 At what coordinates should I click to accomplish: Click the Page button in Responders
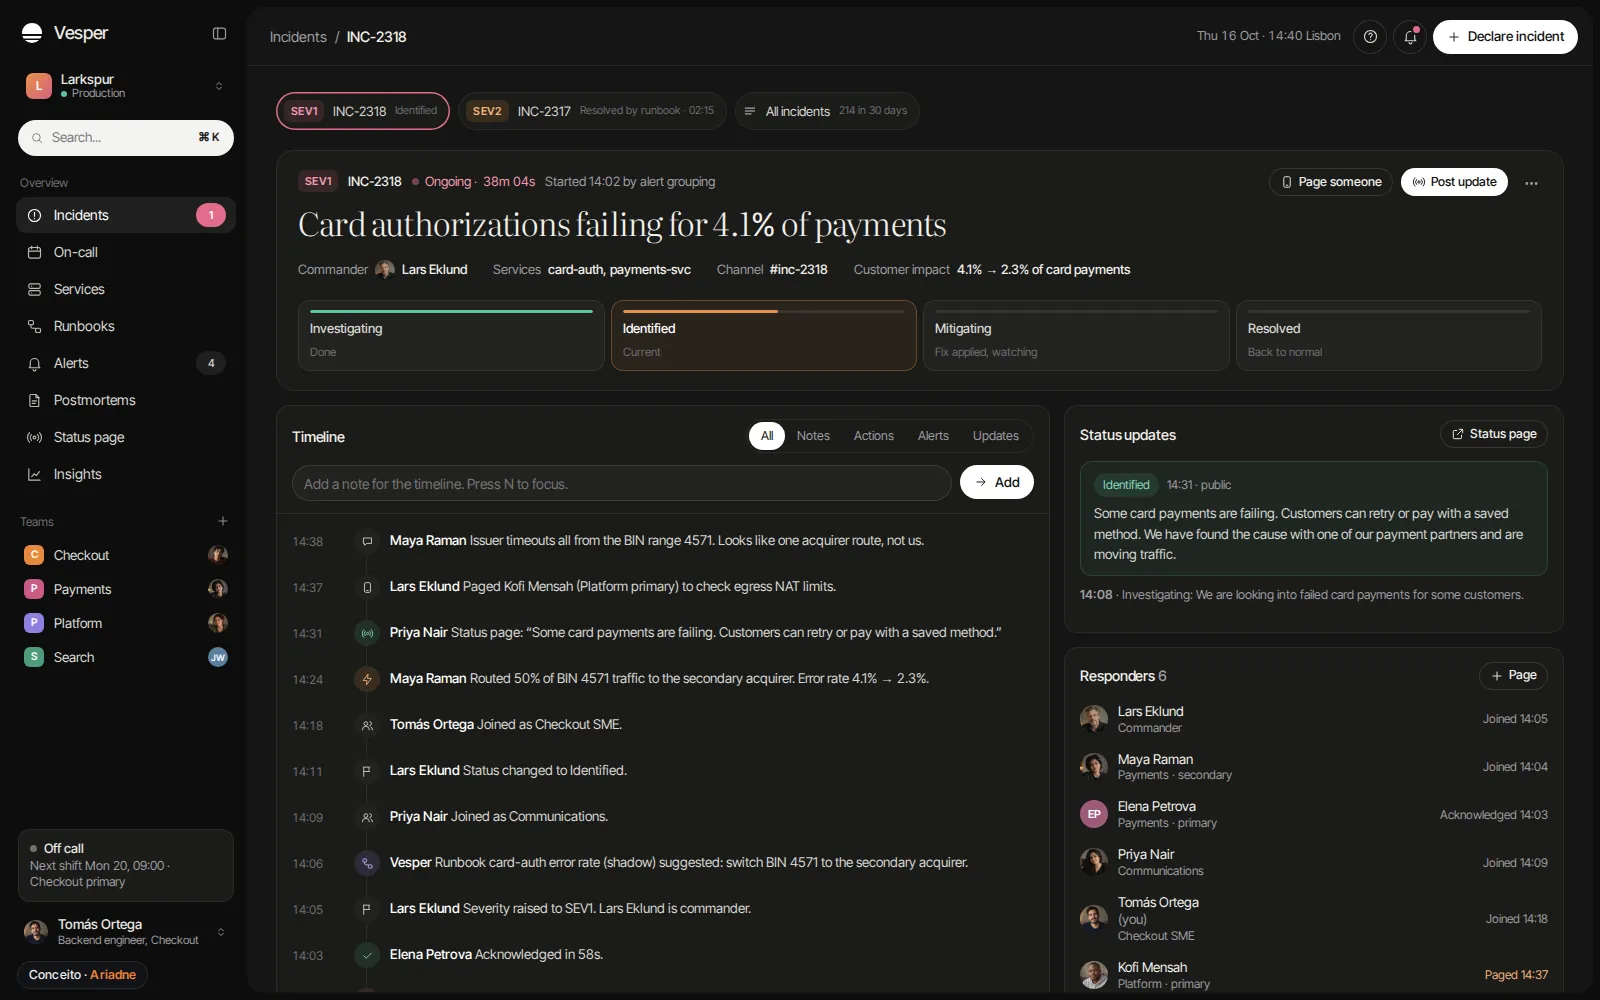click(x=1513, y=676)
